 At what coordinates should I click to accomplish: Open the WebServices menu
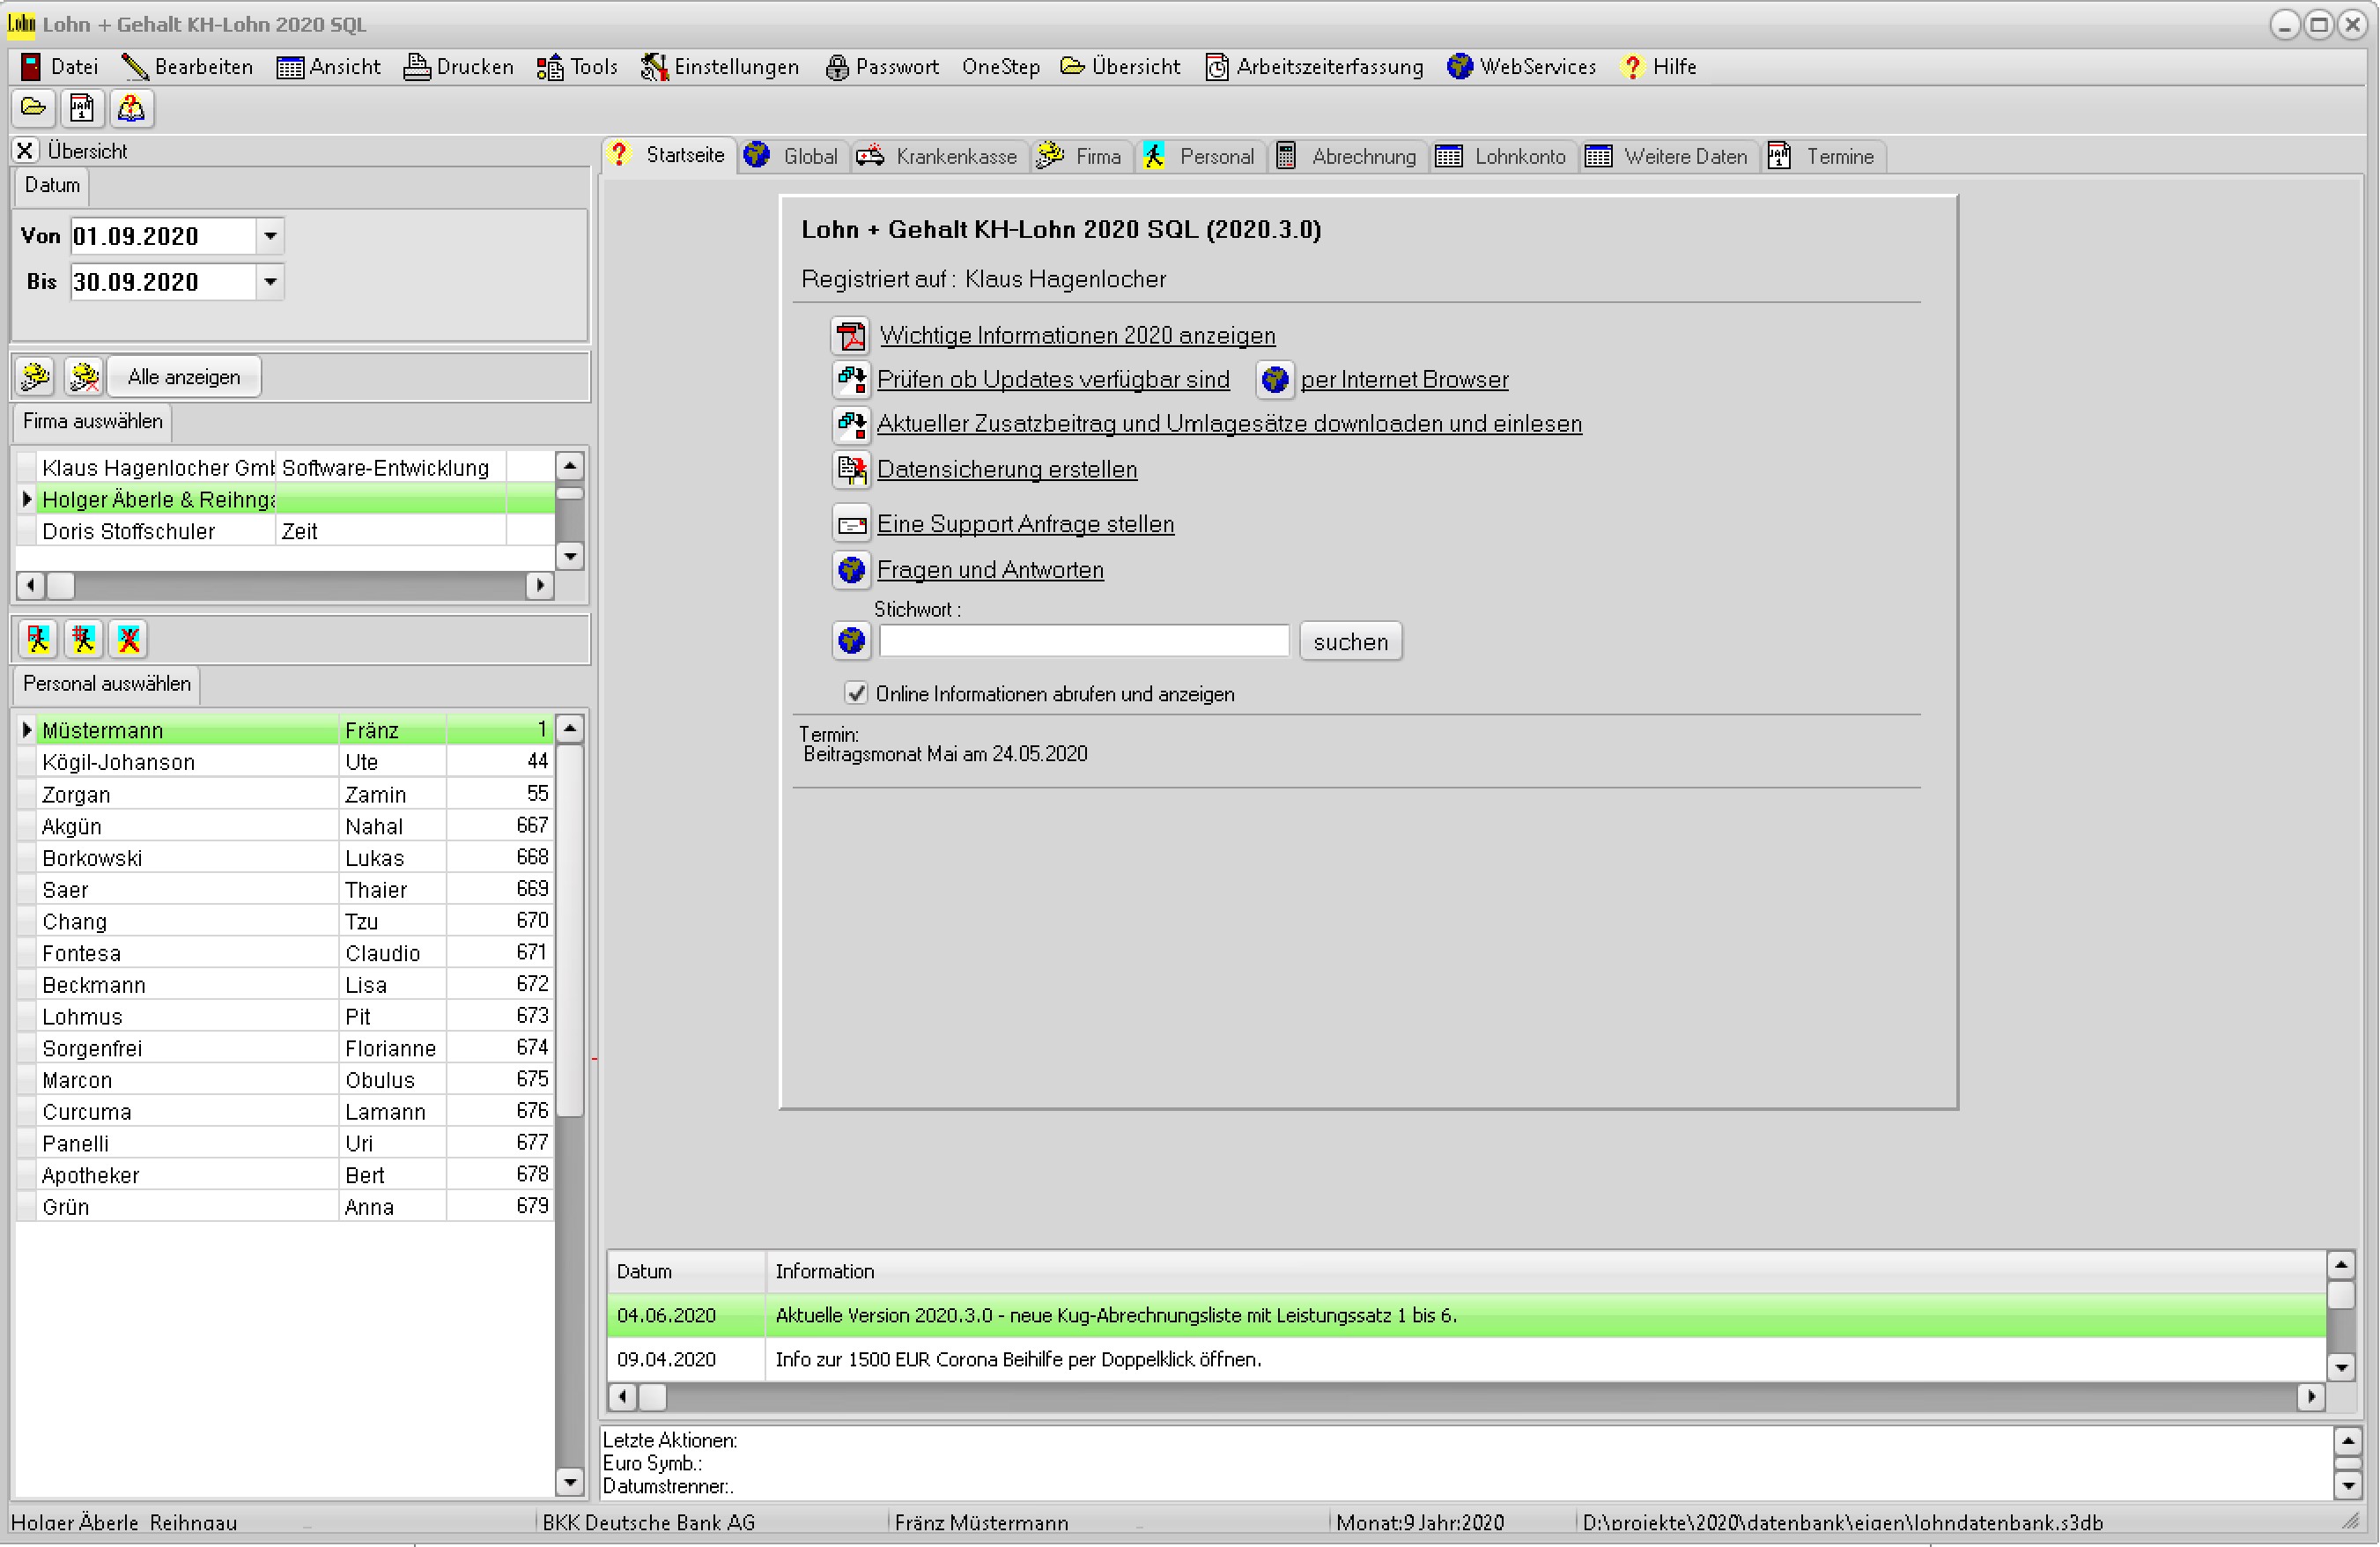point(1522,67)
